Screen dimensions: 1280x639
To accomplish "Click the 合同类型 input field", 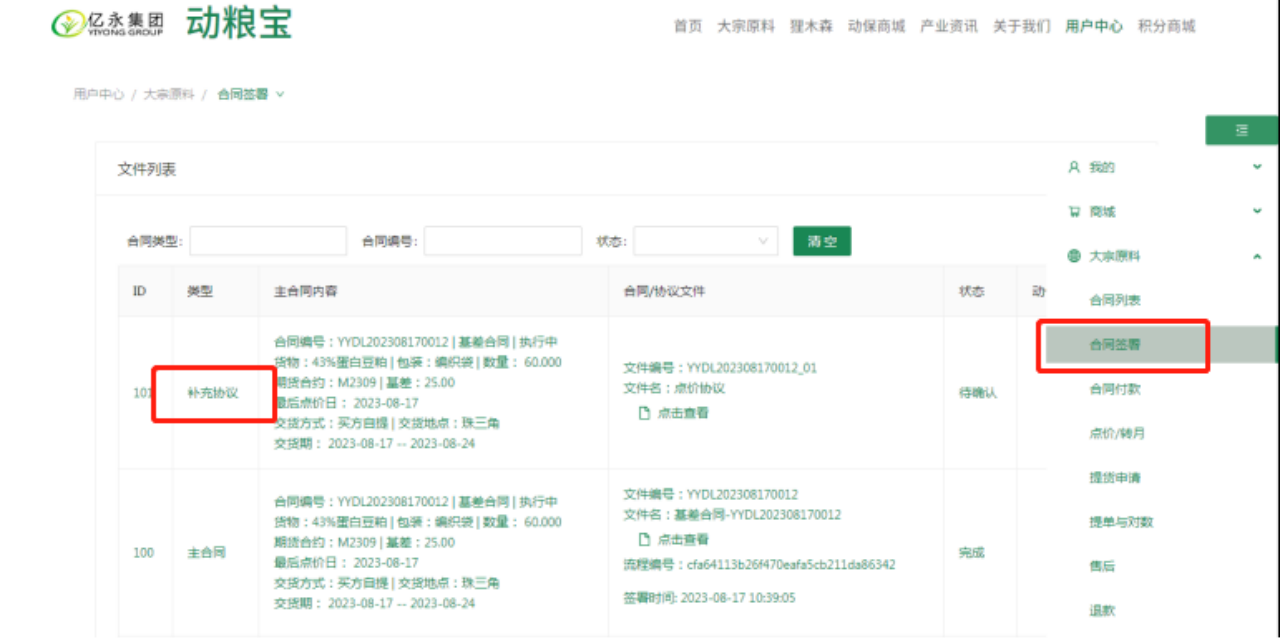I will 268,241.
